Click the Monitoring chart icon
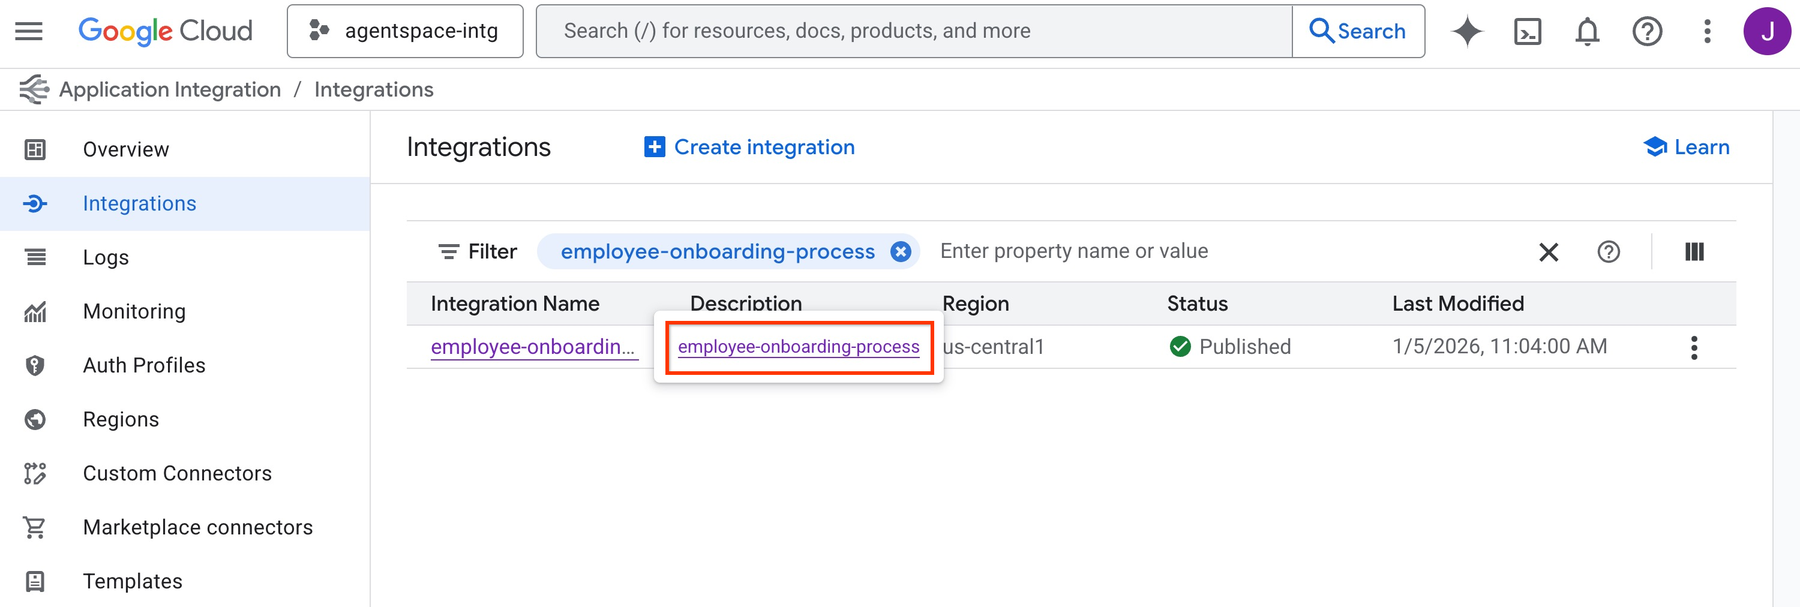1800x607 pixels. tap(35, 311)
